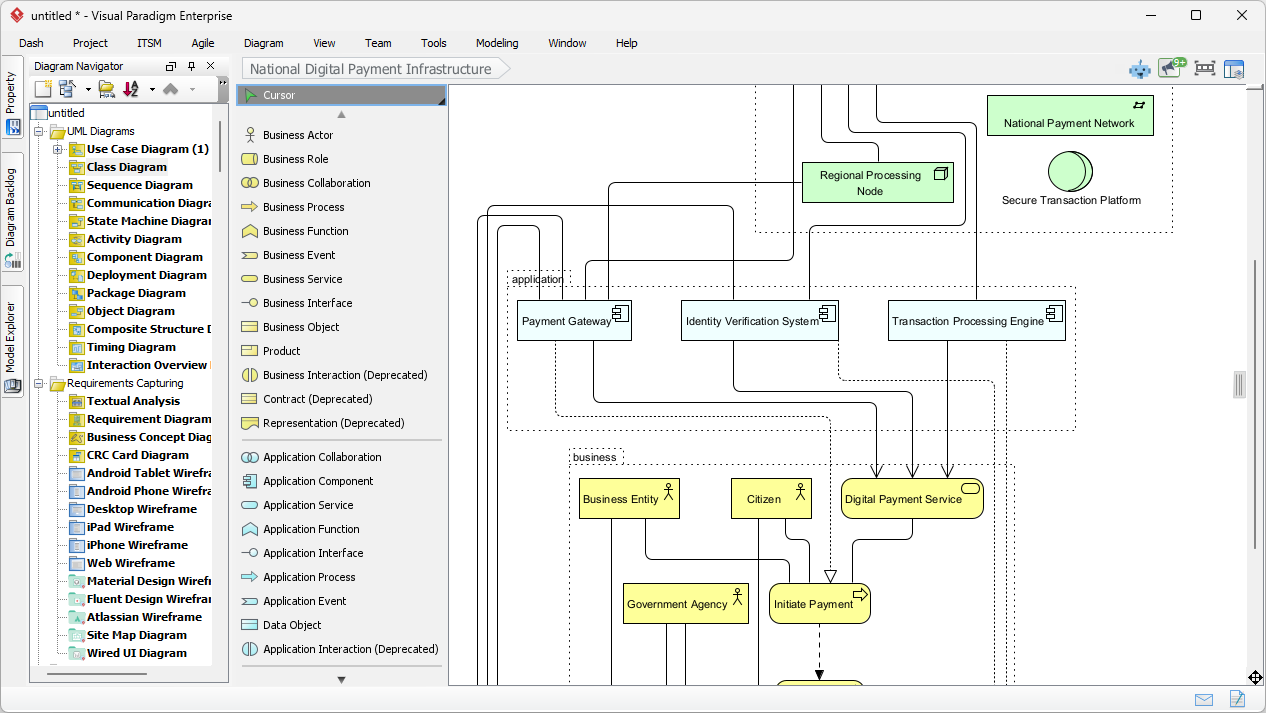
Task: Toggle the layers panel icon at top right
Action: (1234, 69)
